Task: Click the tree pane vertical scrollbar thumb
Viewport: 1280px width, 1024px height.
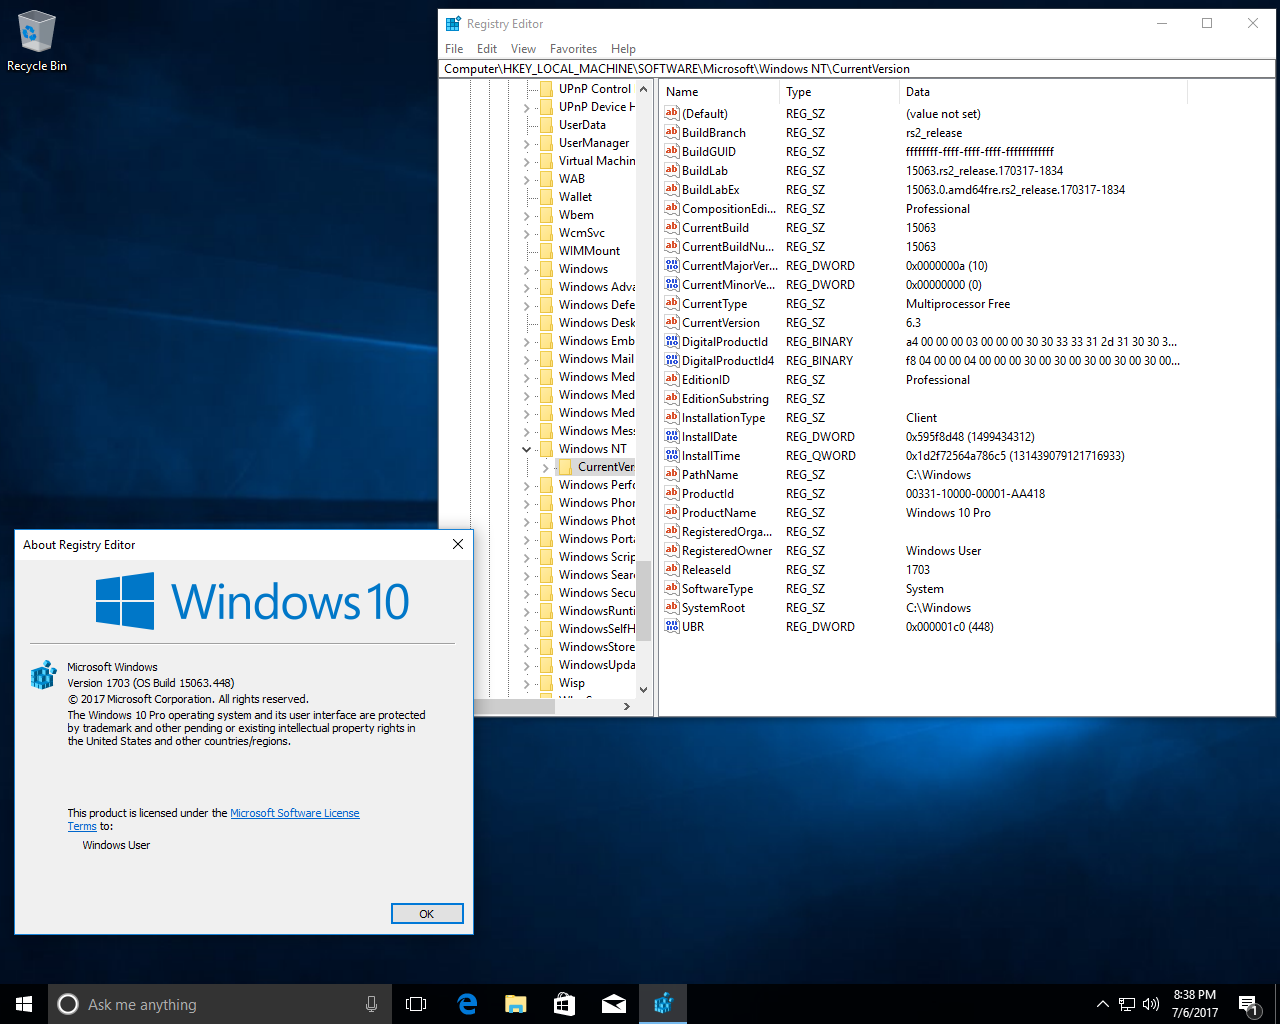Action: point(643,601)
